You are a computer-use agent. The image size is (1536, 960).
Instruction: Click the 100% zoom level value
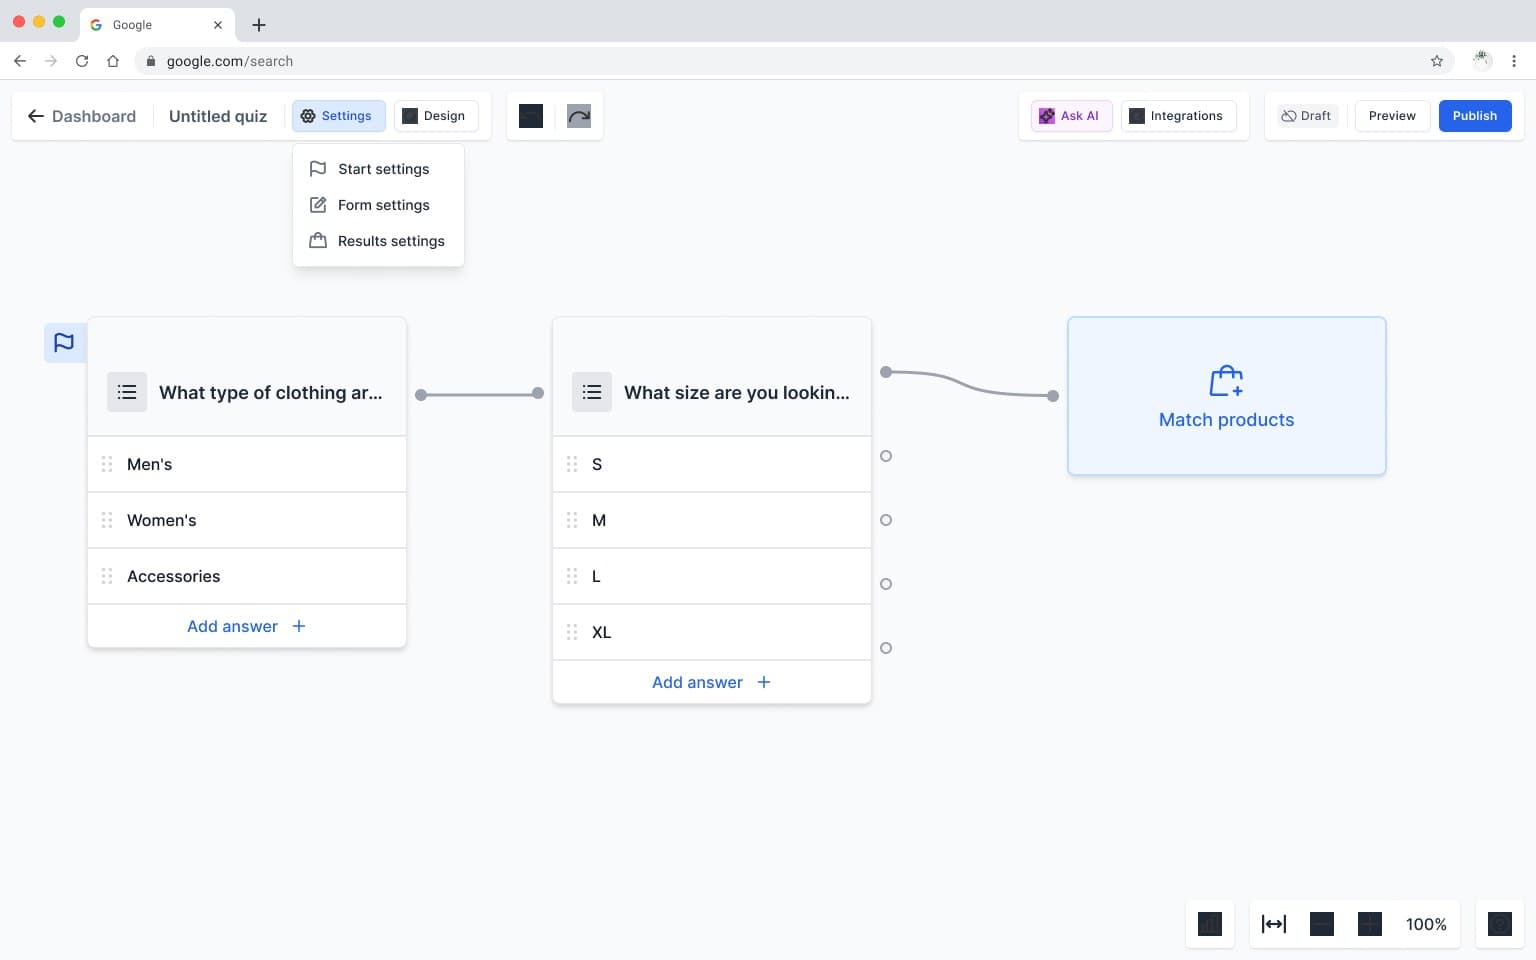[1426, 924]
